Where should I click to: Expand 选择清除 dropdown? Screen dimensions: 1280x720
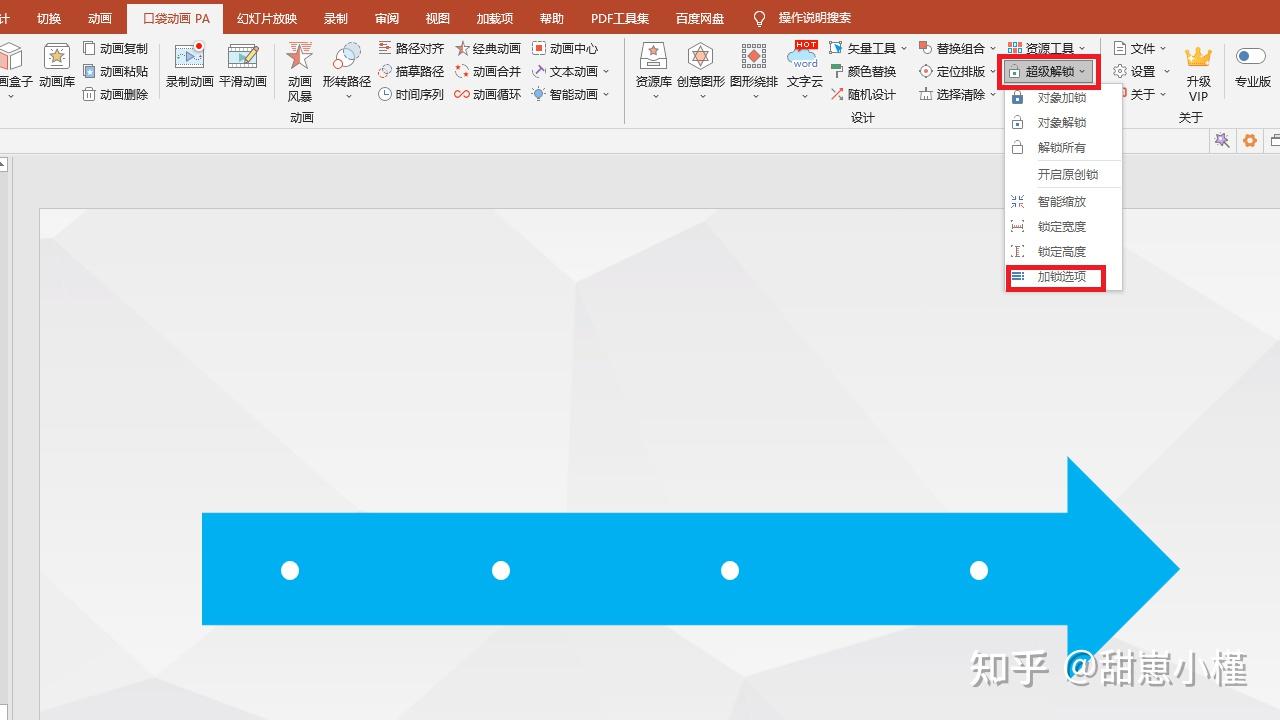point(993,94)
